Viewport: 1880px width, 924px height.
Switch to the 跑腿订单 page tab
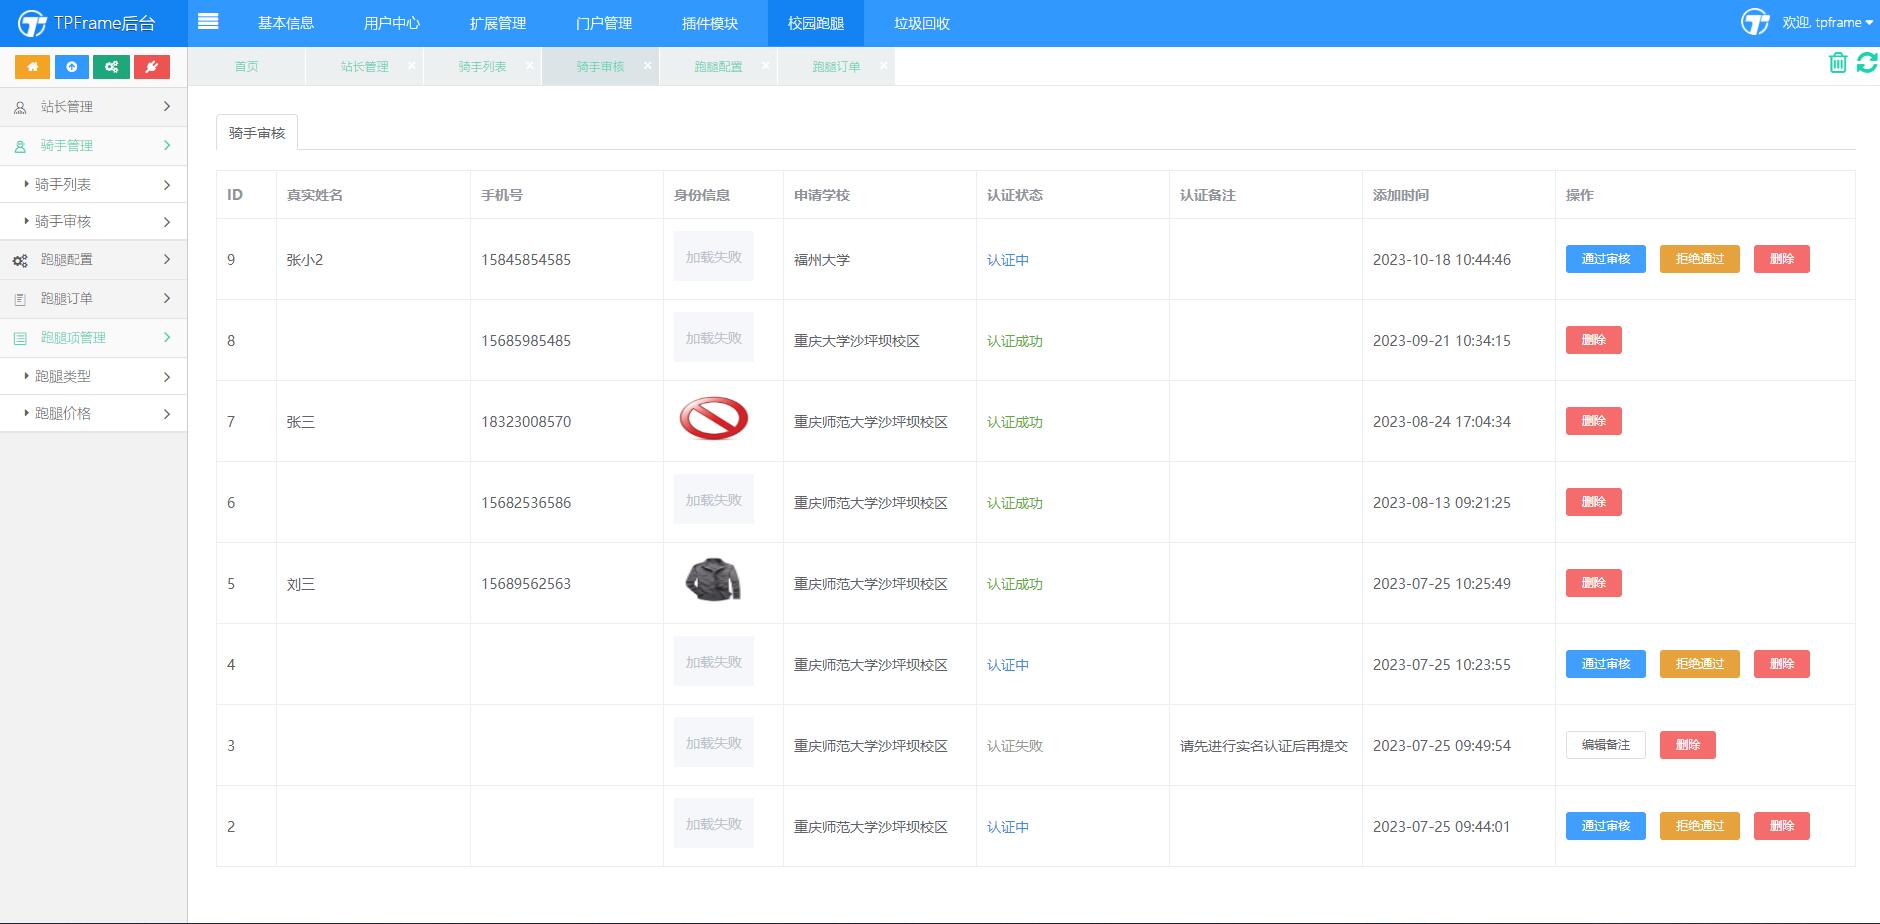836,66
